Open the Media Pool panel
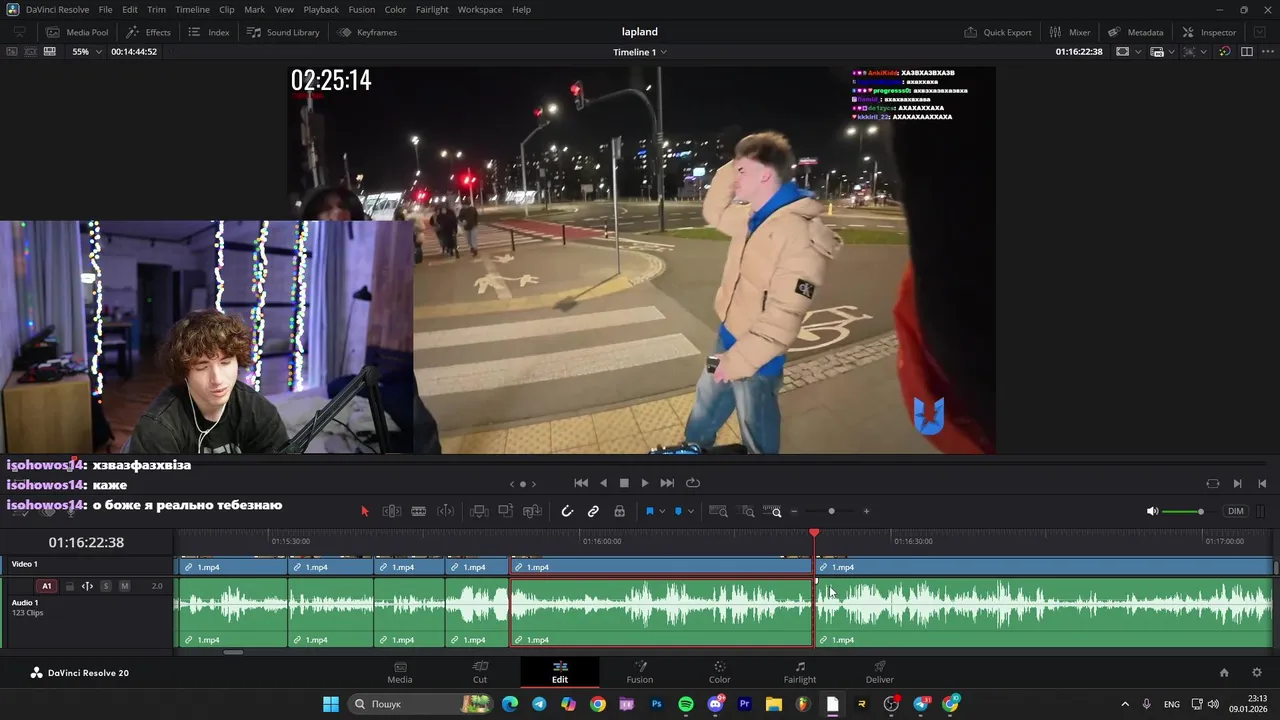This screenshot has height=720, width=1280. pyautogui.click(x=77, y=32)
